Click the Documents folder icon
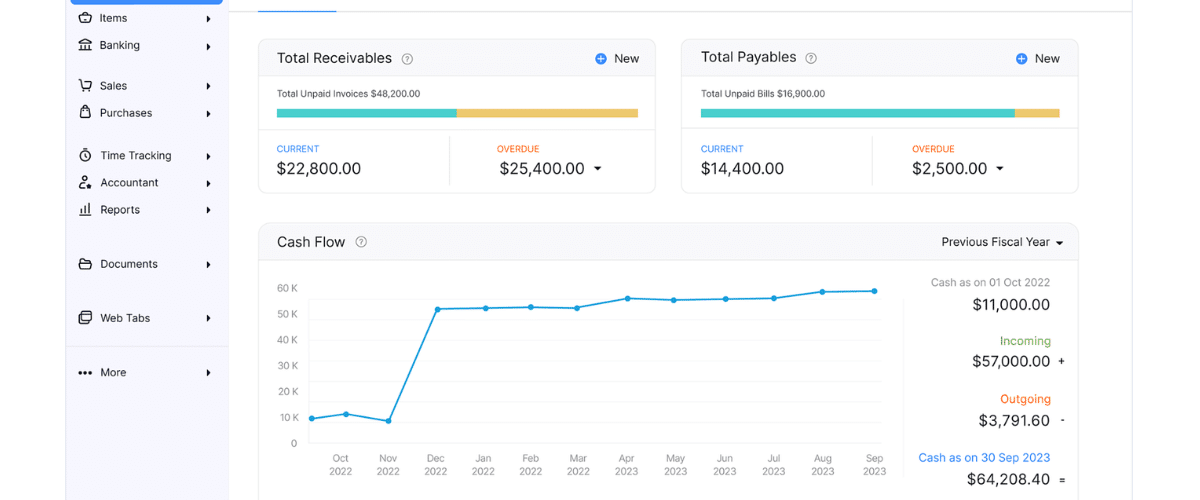Image resolution: width=1200 pixels, height=500 pixels. [85, 264]
